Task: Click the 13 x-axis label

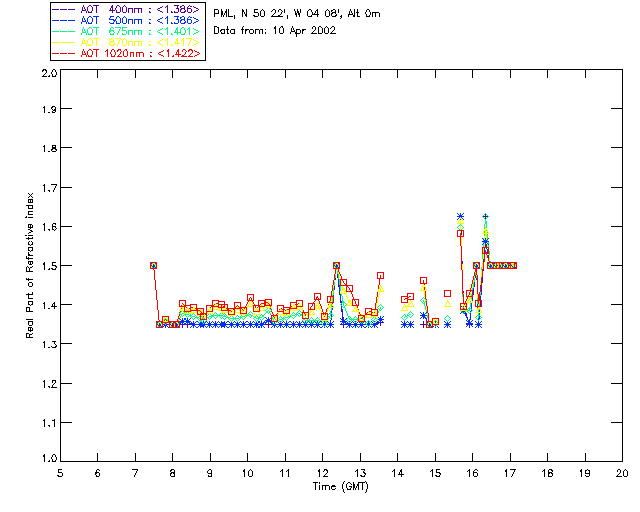Action: point(360,473)
